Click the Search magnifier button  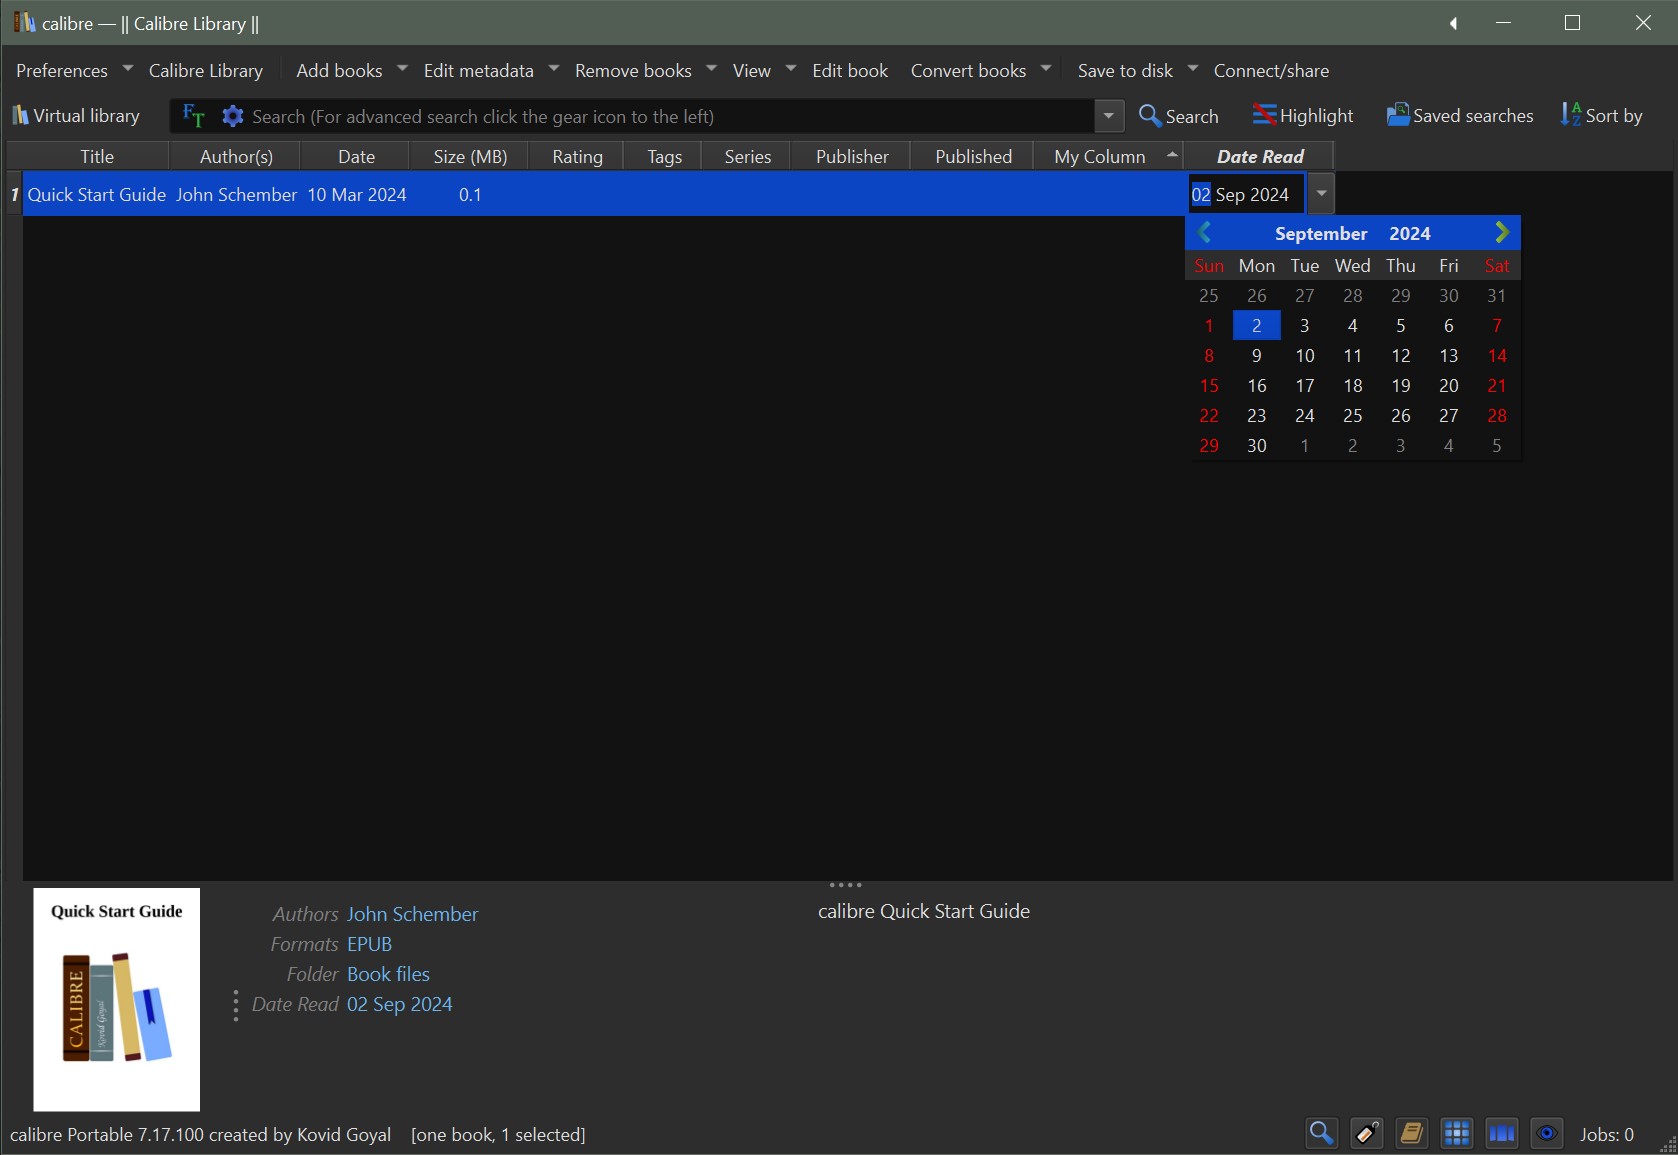1179,116
